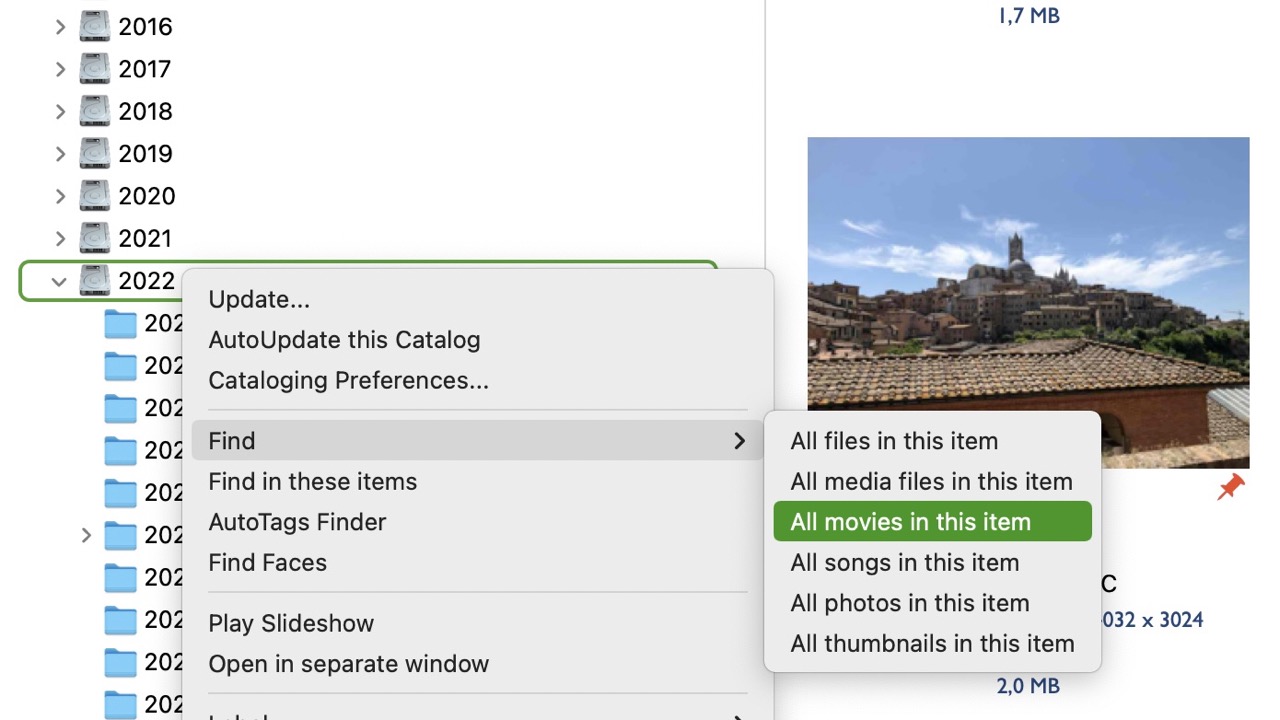Select "AutoTags Finder" menu entry
Image resolution: width=1280 pixels, height=720 pixels.
297,522
